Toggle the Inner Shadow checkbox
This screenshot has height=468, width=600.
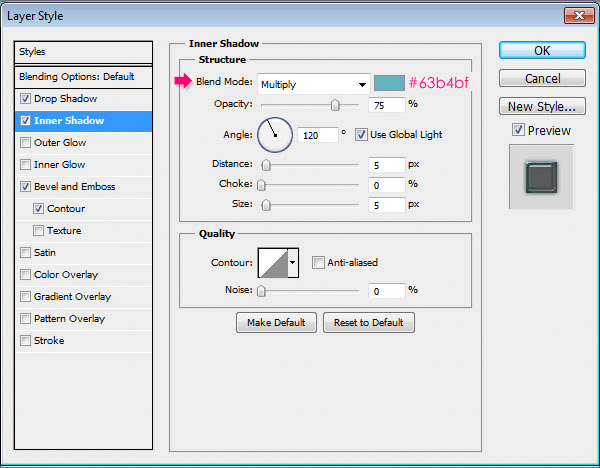(x=25, y=121)
